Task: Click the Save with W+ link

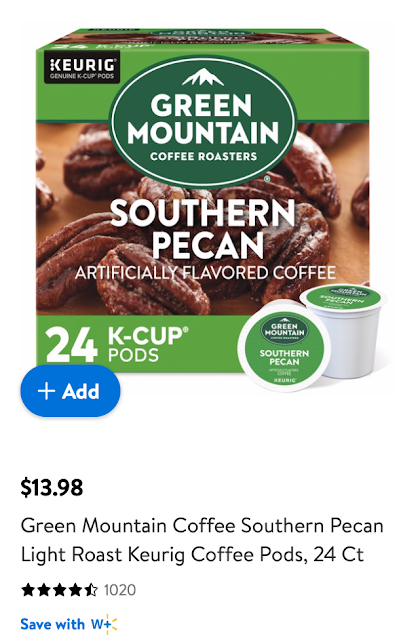Action: tap(69, 624)
